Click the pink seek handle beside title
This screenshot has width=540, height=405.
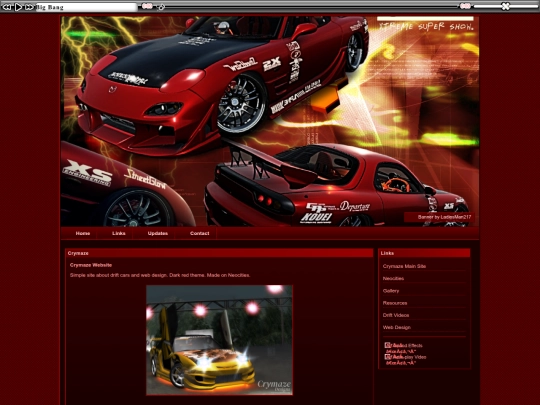[x=147, y=6]
